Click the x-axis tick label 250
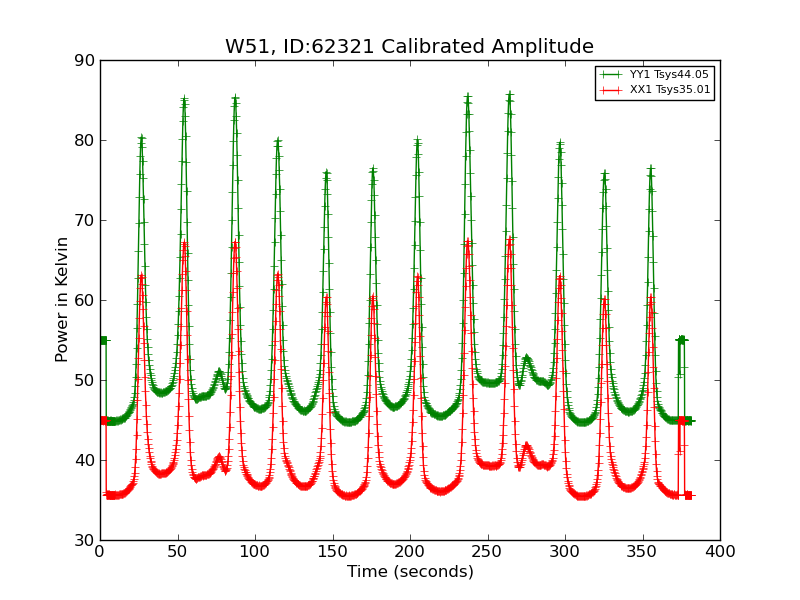Image resolution: width=800 pixels, height=600 pixels. [487, 552]
